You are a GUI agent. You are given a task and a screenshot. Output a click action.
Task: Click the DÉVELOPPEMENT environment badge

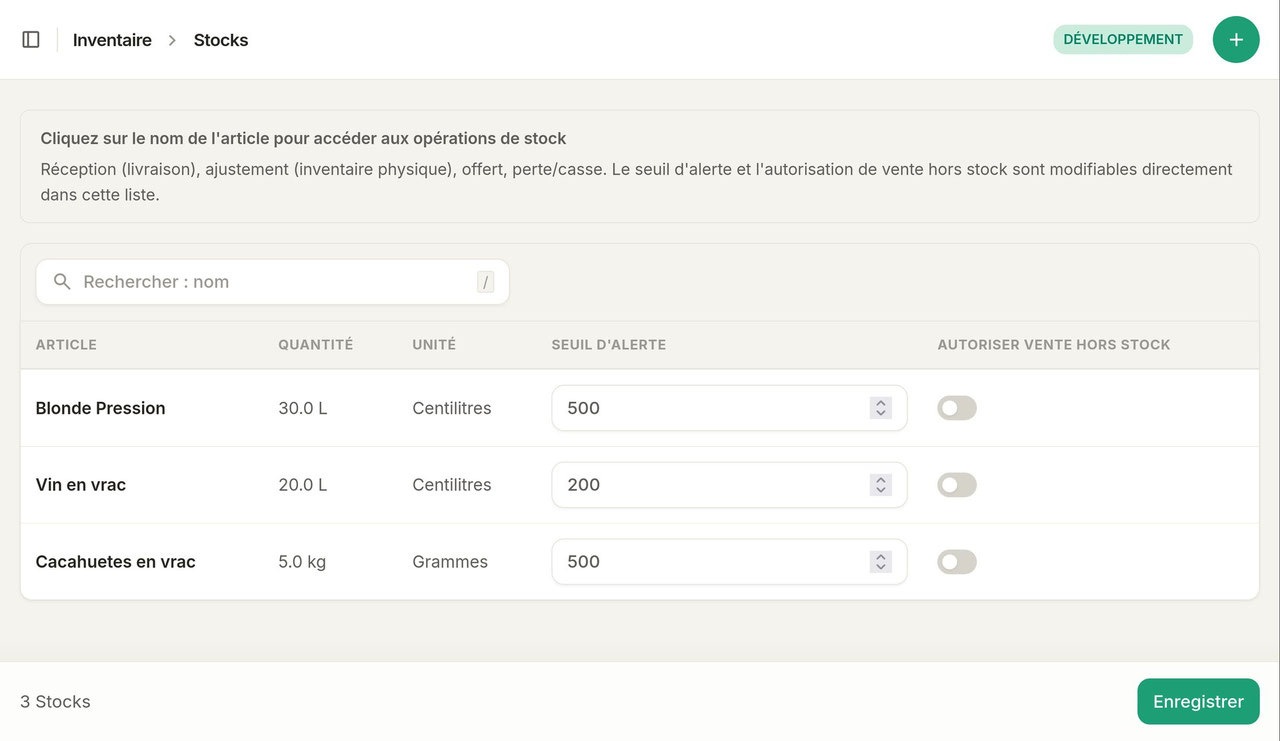pyautogui.click(x=1123, y=40)
